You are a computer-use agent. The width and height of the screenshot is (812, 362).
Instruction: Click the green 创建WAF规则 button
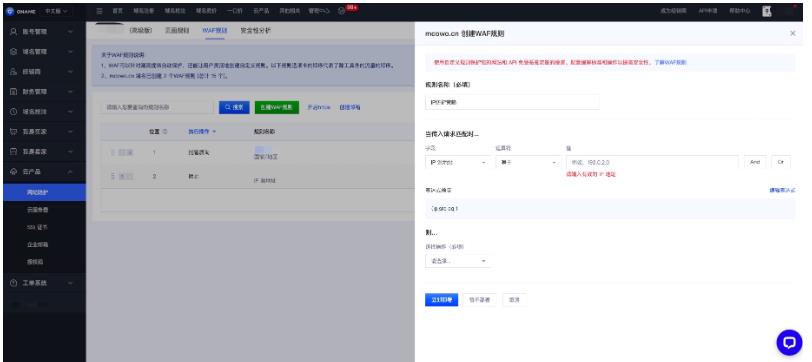277,107
